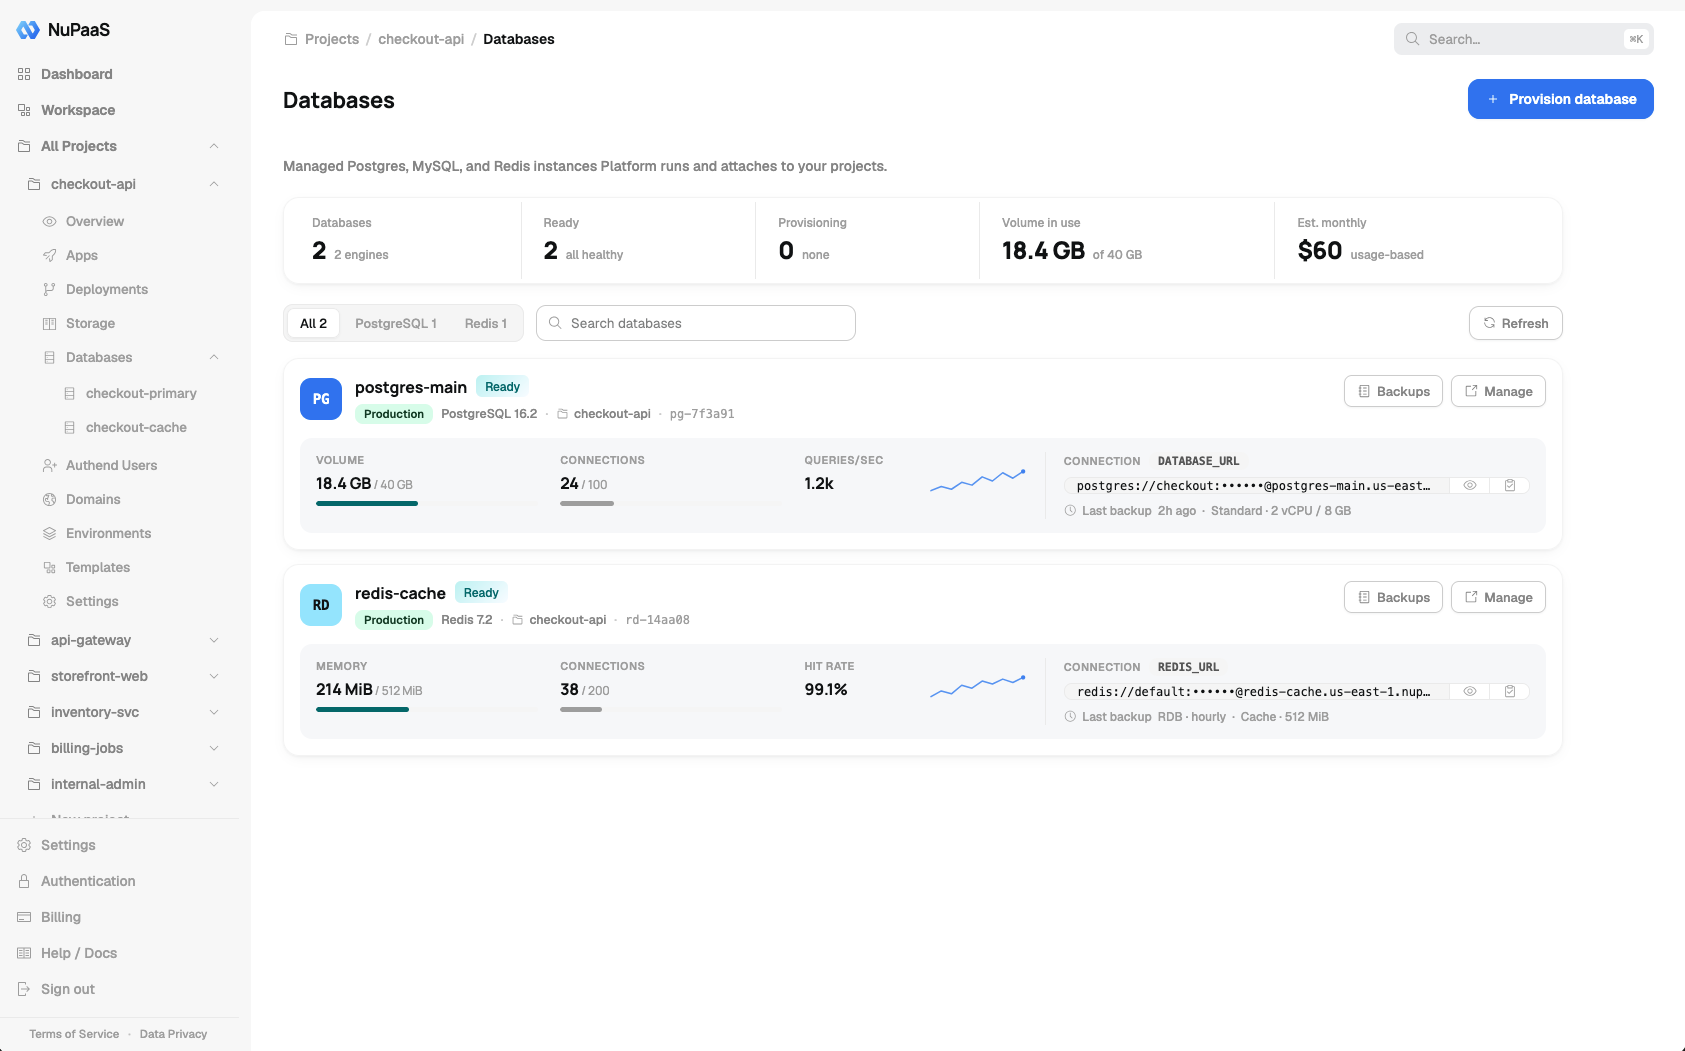
Task: Manage postgres-main database
Action: click(x=1498, y=391)
